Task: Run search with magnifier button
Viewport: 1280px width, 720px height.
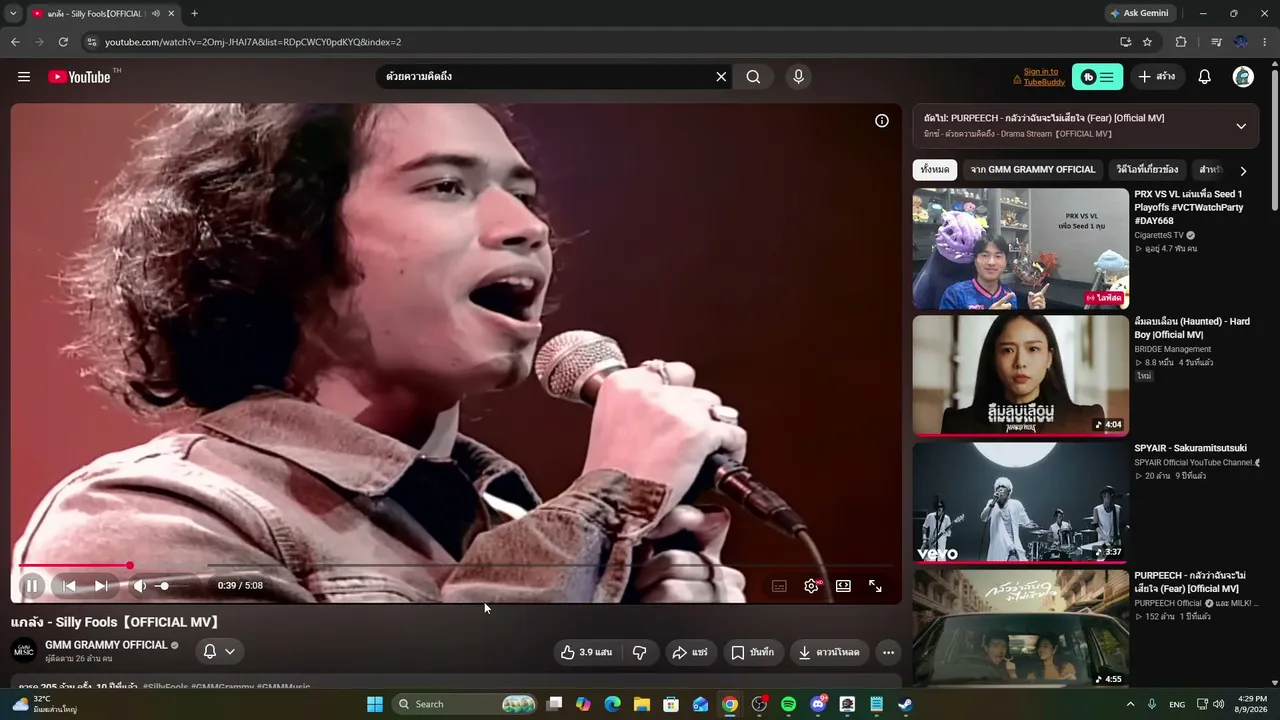Action: (x=753, y=77)
